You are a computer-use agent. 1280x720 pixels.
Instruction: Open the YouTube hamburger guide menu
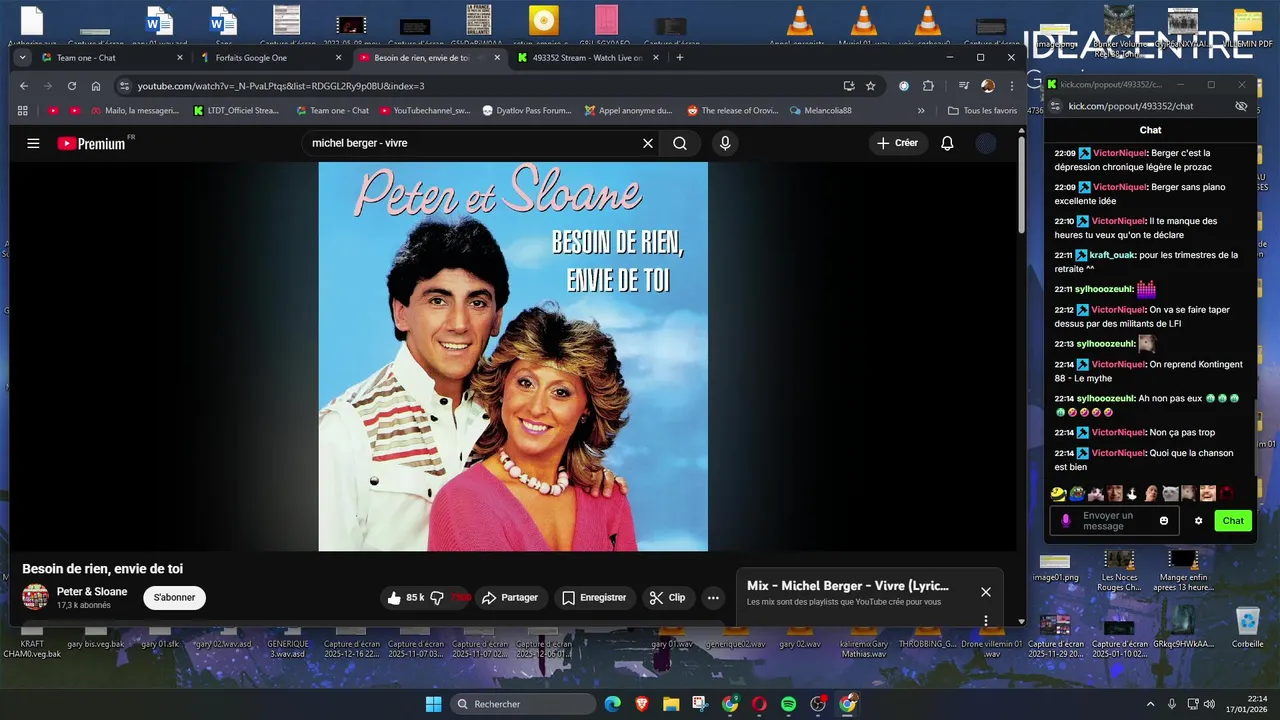click(x=33, y=143)
